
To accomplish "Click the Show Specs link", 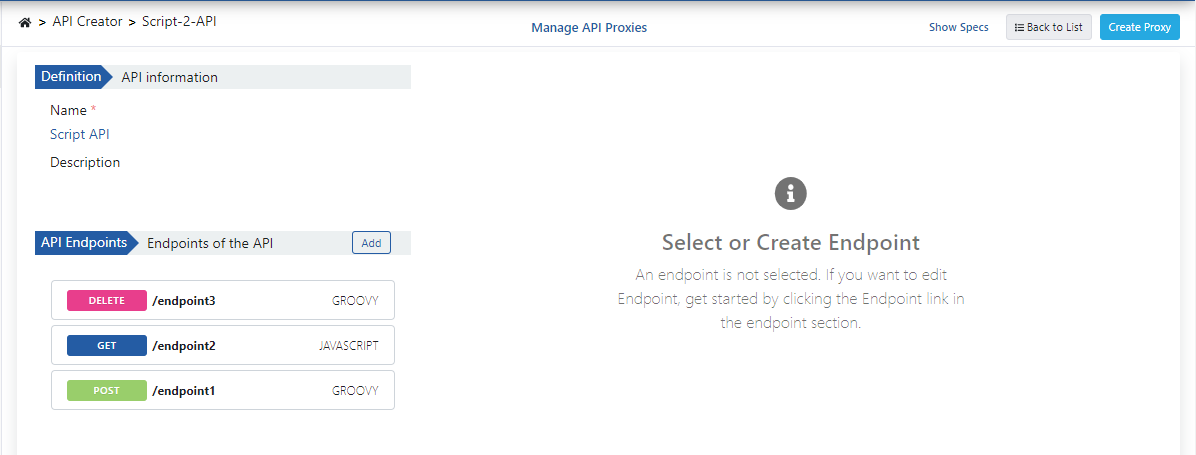I will [958, 27].
